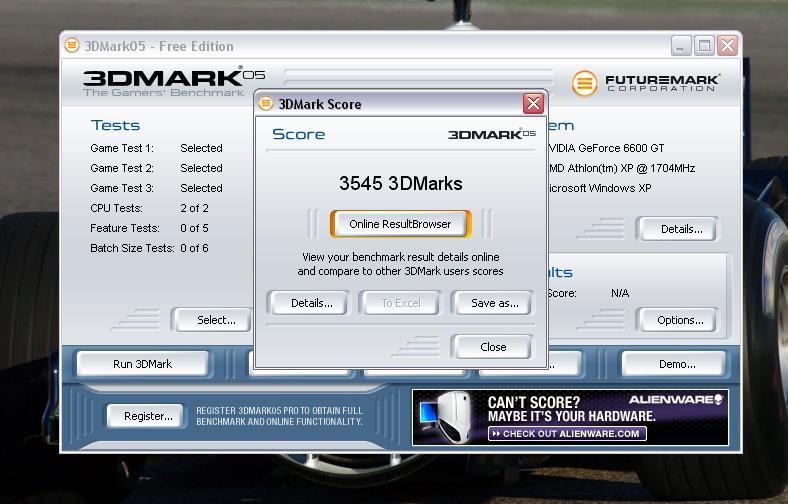Click the 'Game Test 3:' label
Image resolution: width=788 pixels, height=504 pixels.
[x=122, y=188]
